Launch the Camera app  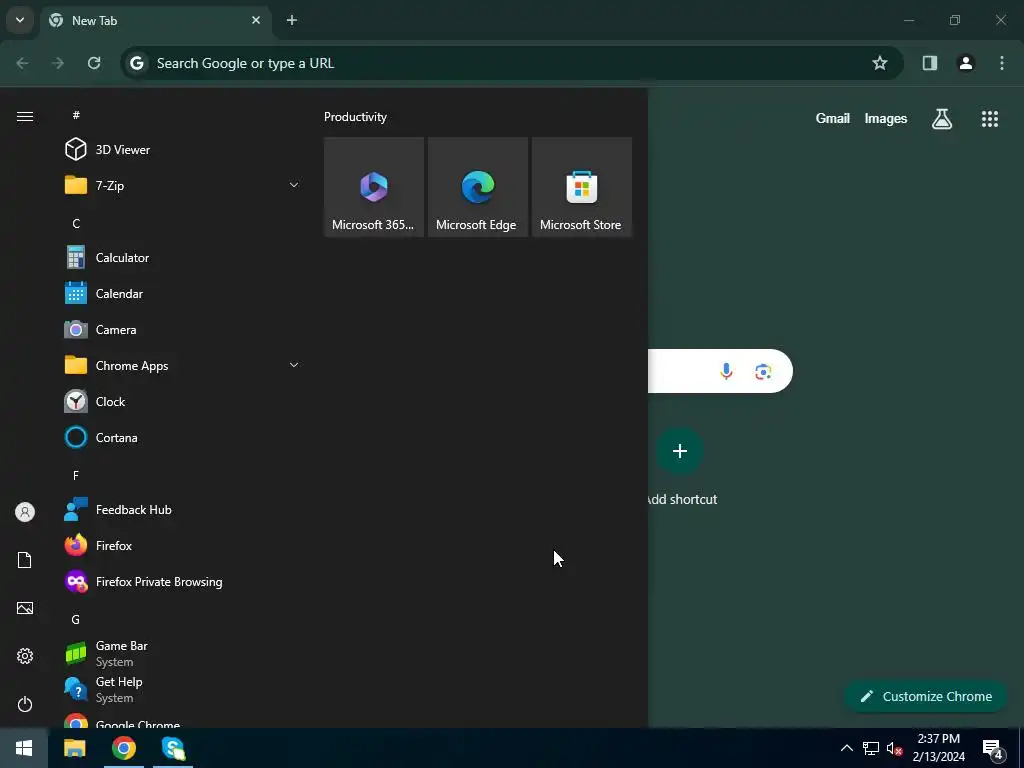[x=183, y=330]
